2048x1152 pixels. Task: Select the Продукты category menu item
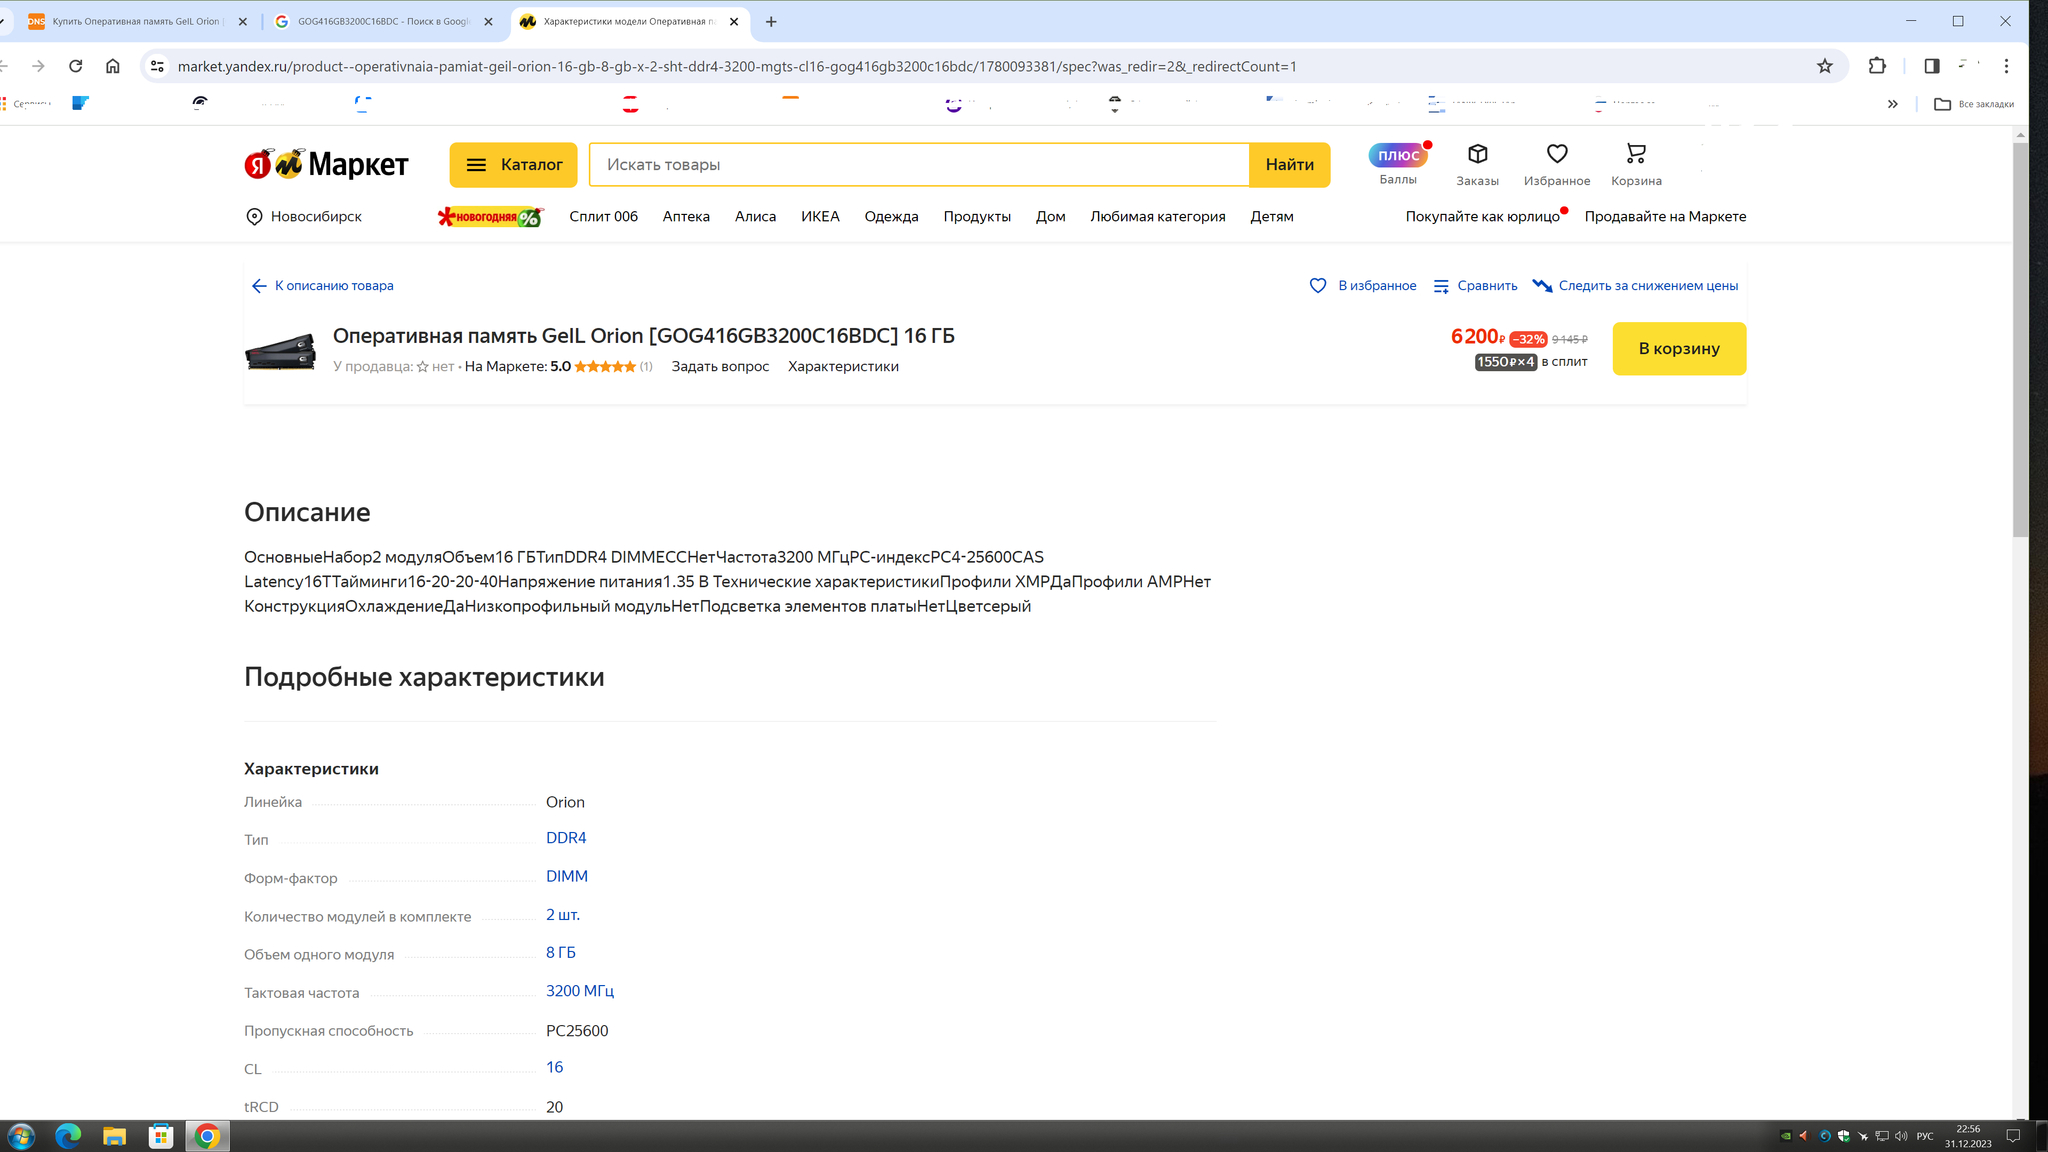(x=976, y=217)
